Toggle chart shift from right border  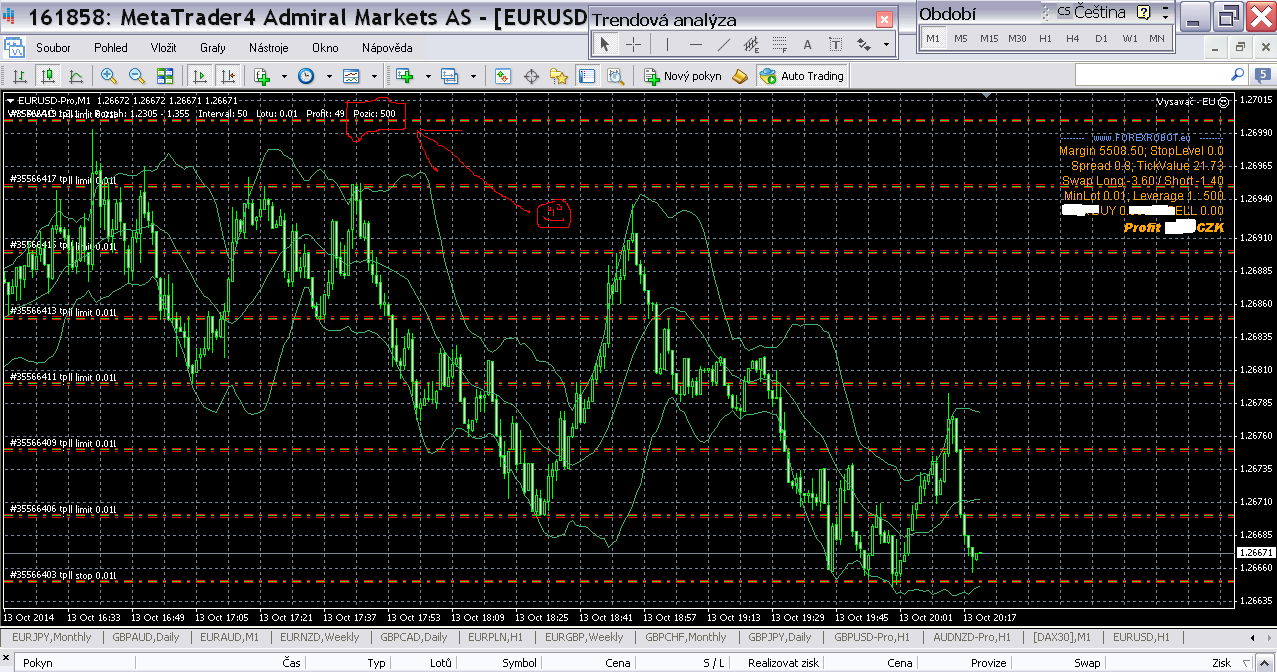228,76
